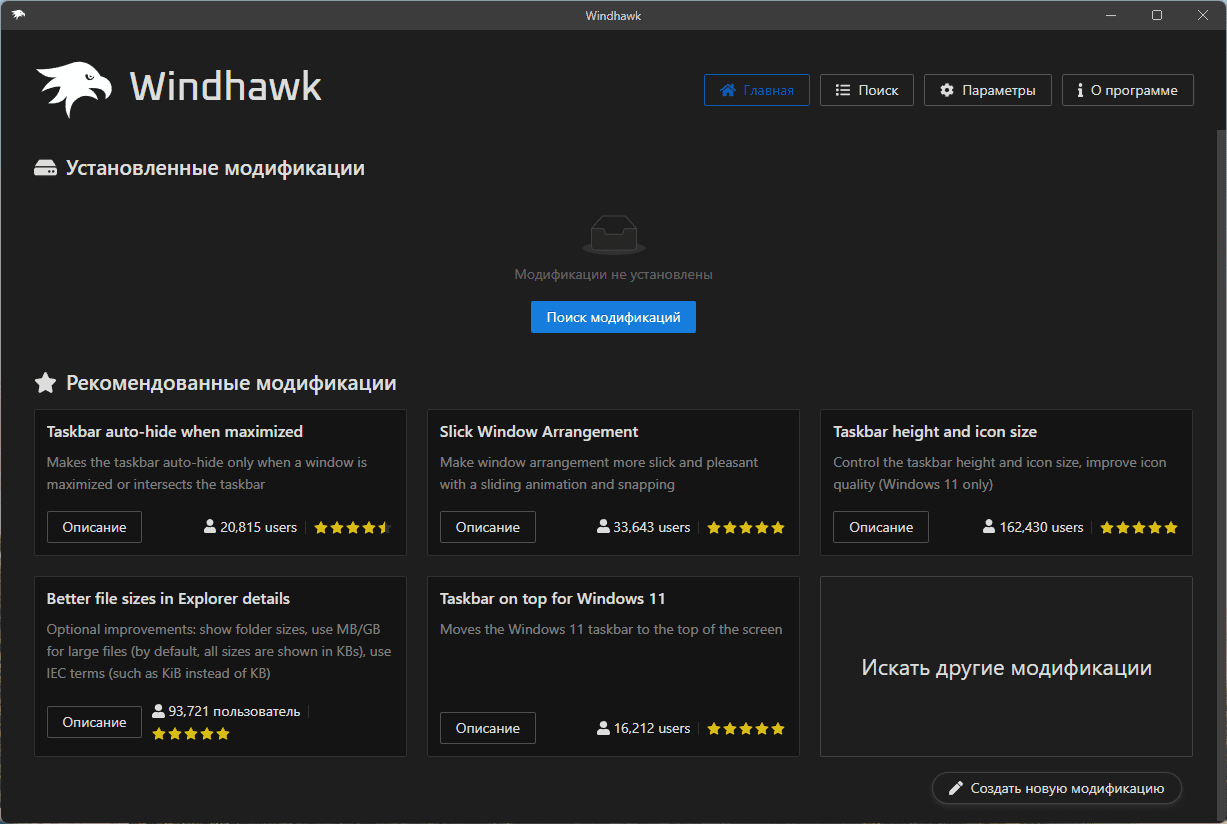The image size is (1227, 824).
Task: Click star rating of Taskbar on top card
Action: (746, 728)
